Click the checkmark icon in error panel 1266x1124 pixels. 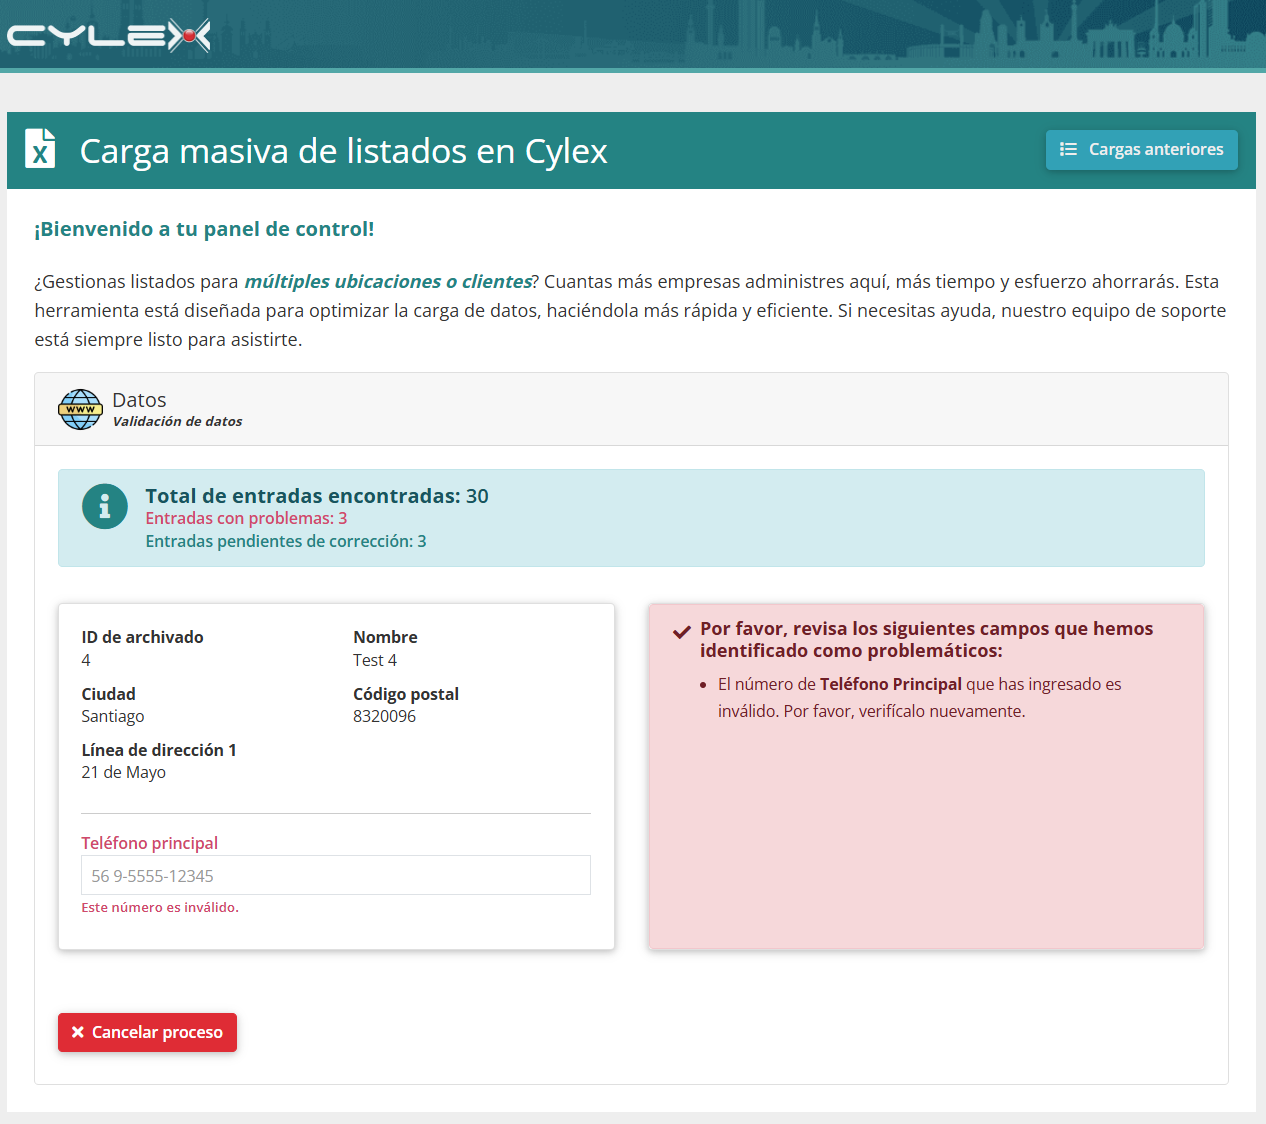pyautogui.click(x=682, y=632)
